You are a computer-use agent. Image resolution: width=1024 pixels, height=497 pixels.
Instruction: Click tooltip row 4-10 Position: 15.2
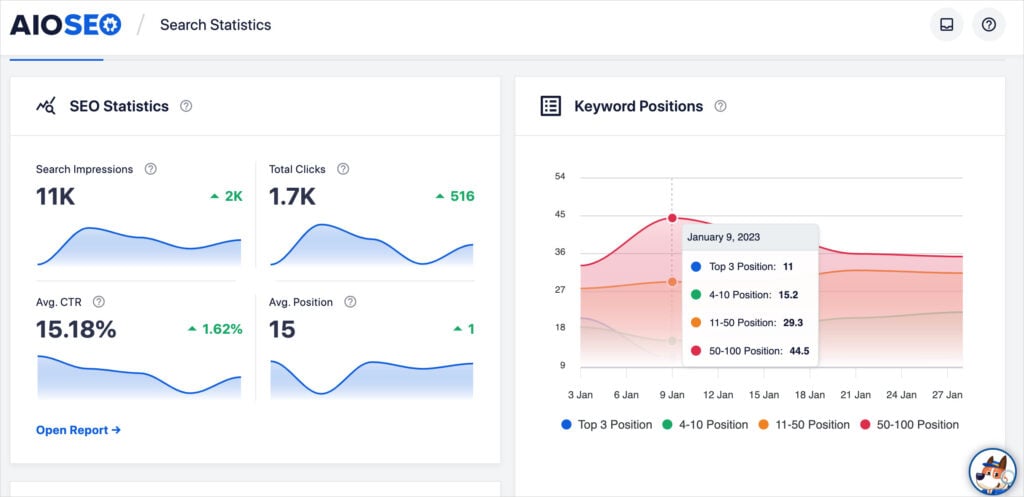click(744, 295)
